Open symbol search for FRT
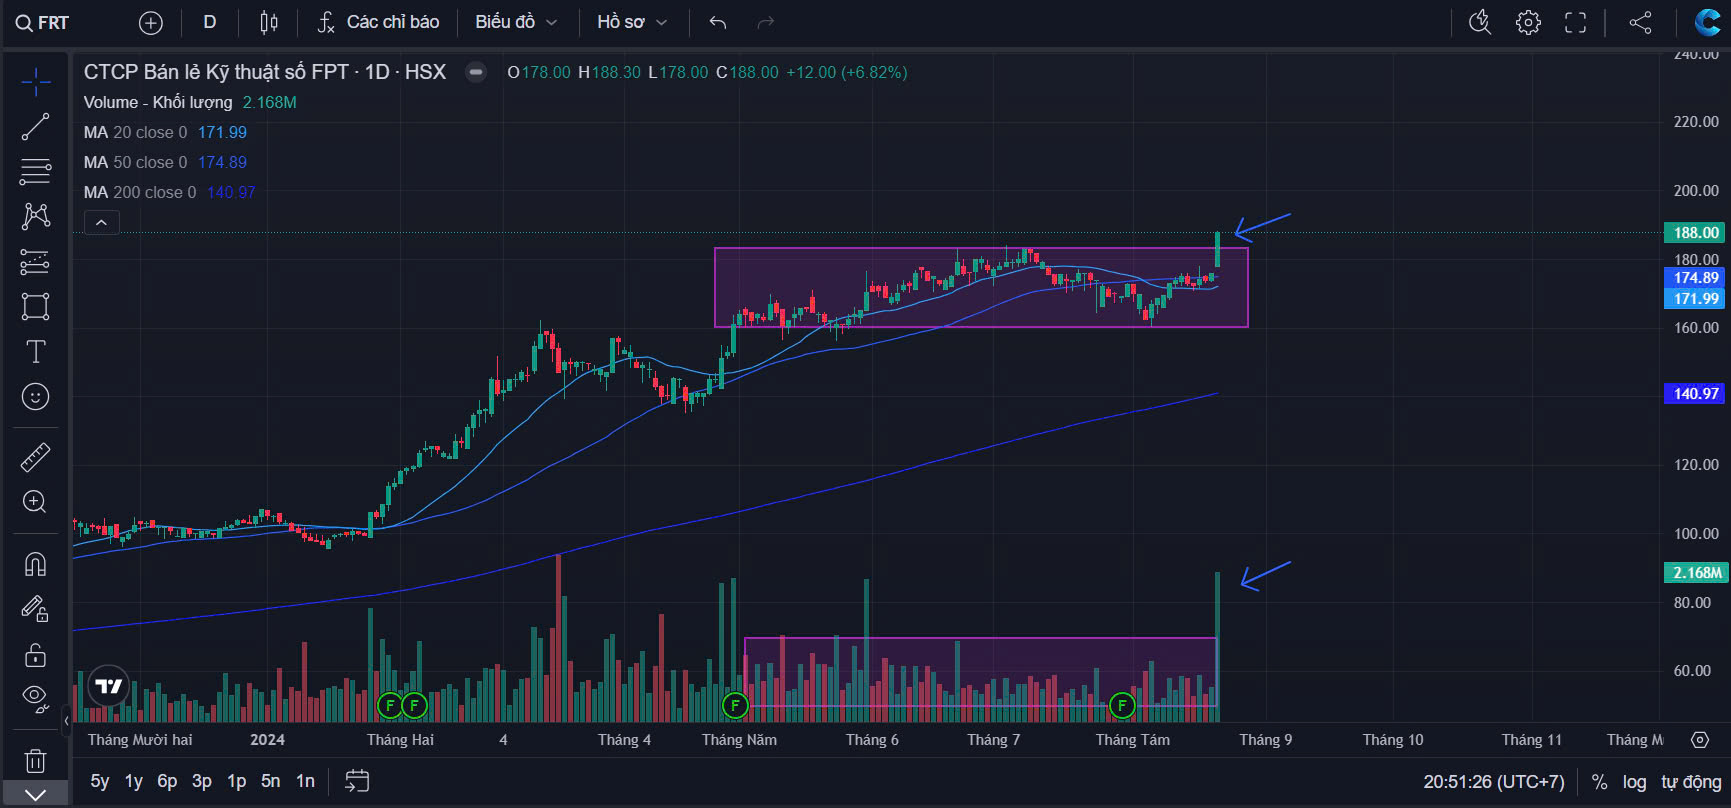This screenshot has width=1731, height=808. (x=42, y=22)
